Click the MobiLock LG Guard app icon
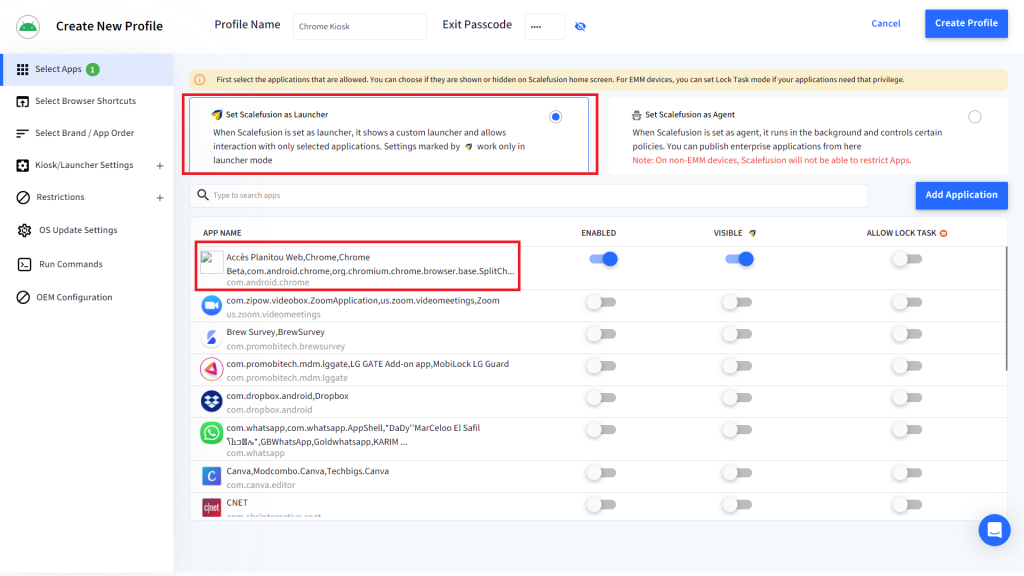This screenshot has height=576, width=1024. click(x=212, y=369)
